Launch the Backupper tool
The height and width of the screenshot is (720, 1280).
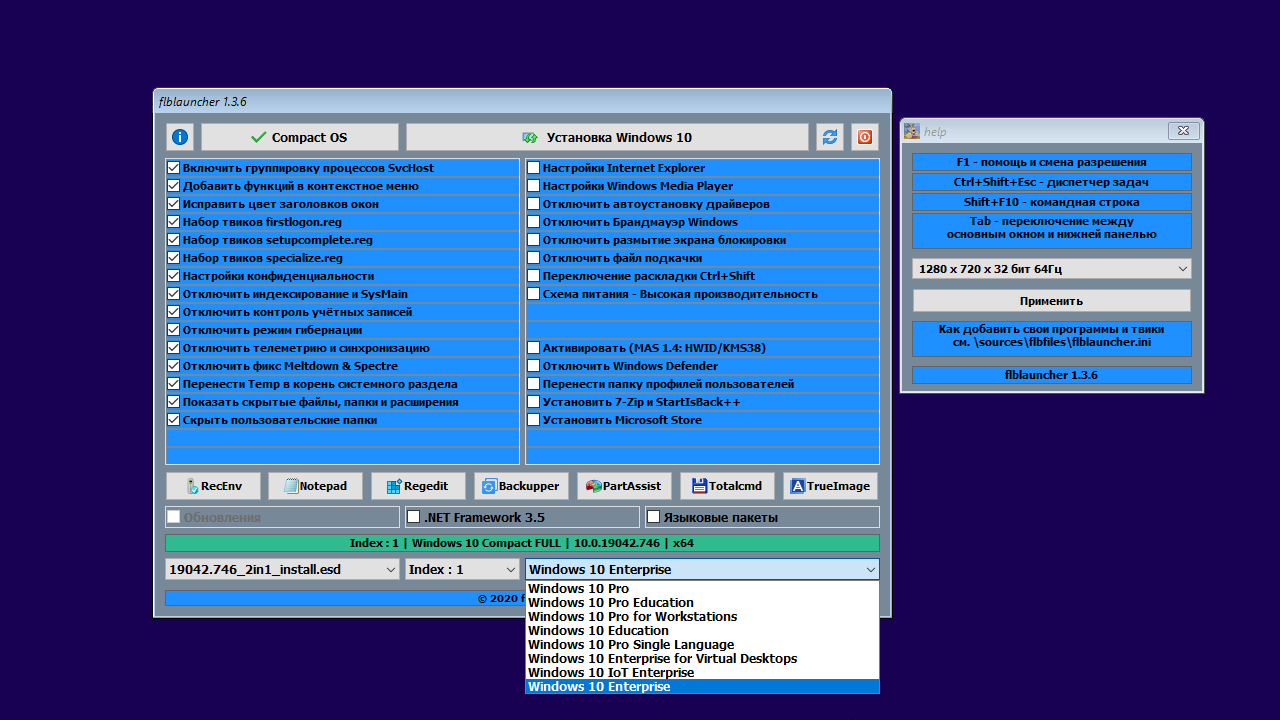tap(521, 486)
